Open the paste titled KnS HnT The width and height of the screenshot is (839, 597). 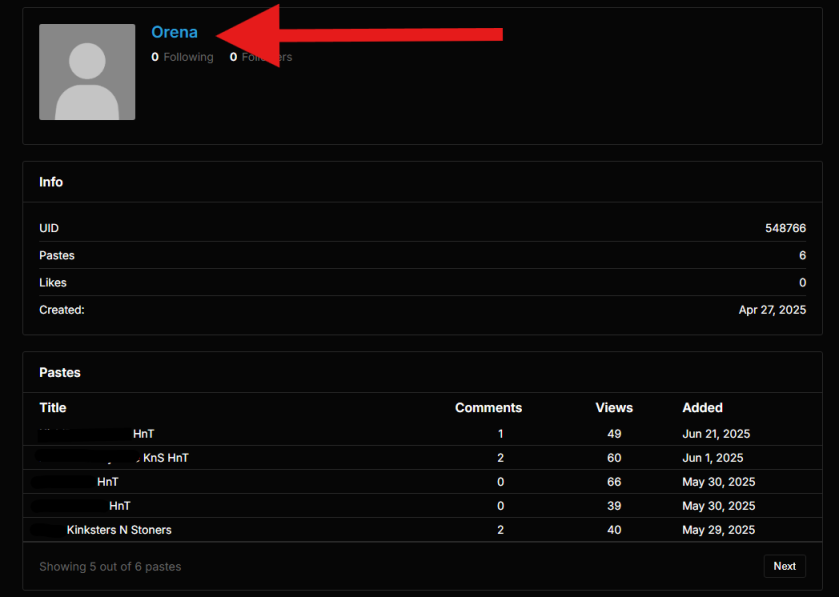tap(166, 458)
